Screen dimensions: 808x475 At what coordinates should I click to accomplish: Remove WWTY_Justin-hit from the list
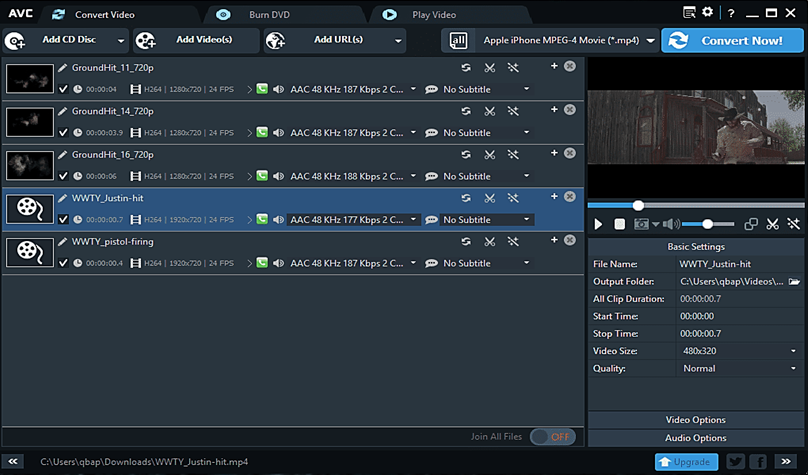[569, 196]
